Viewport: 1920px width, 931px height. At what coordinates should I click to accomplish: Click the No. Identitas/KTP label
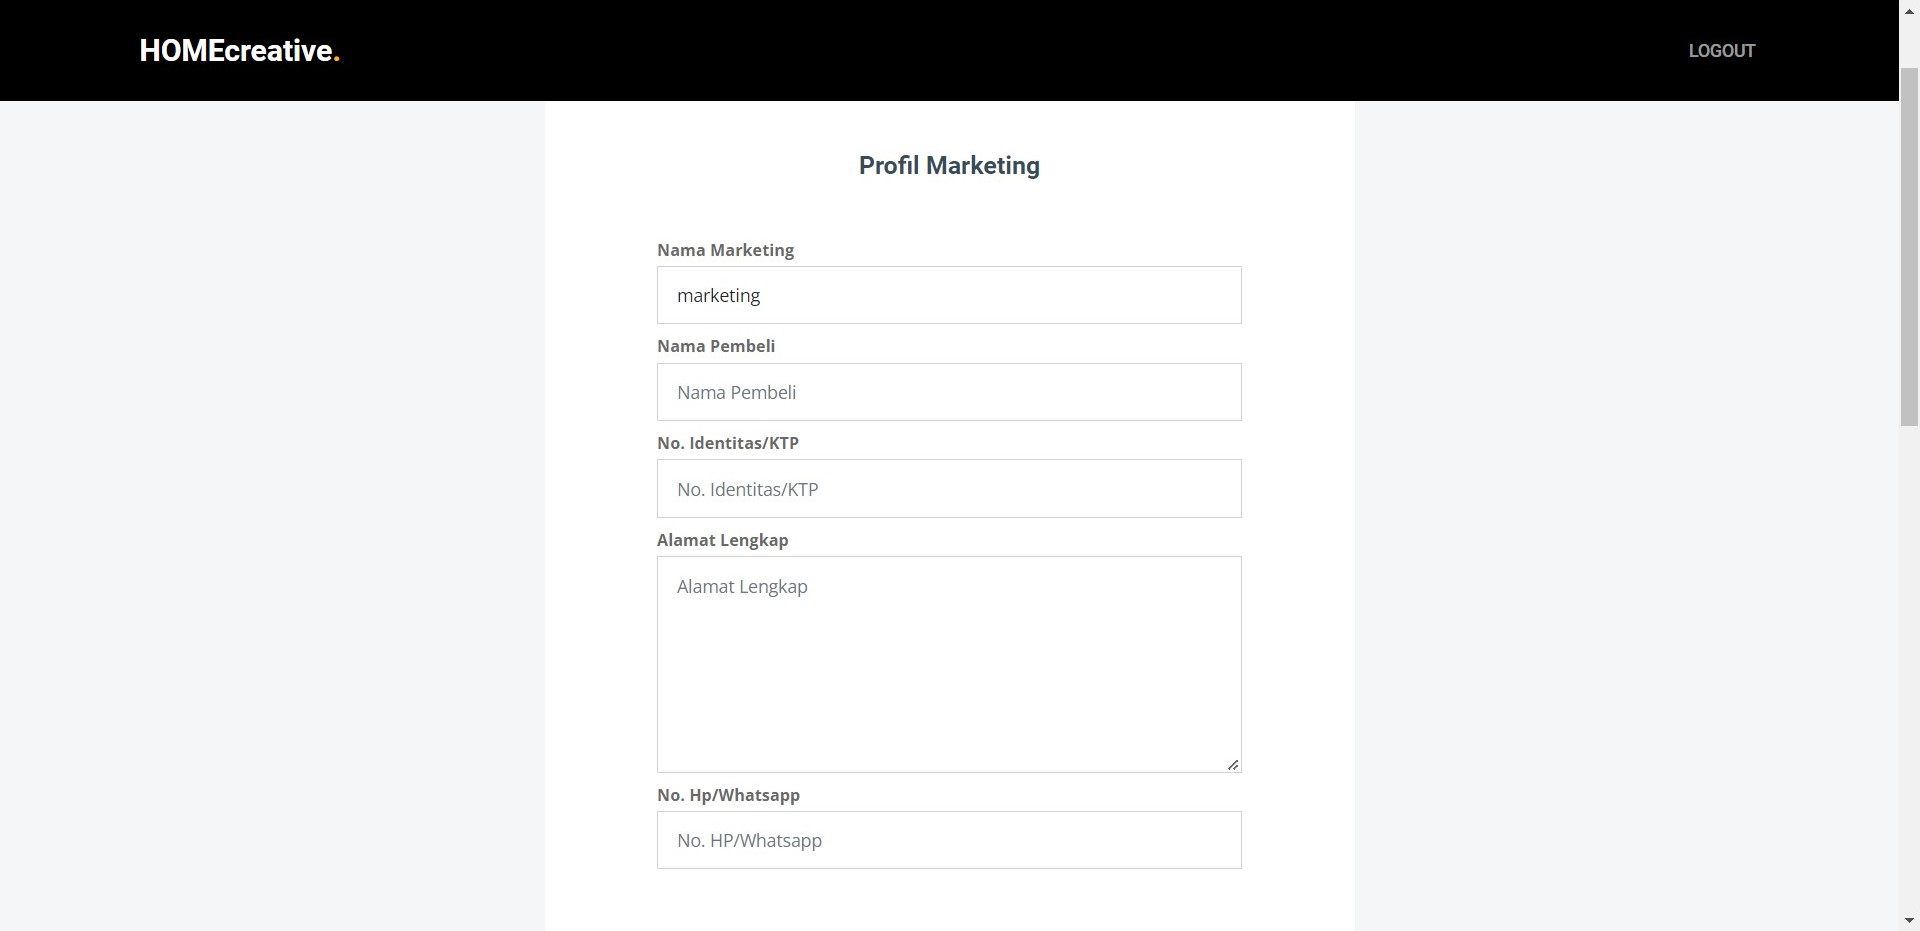coord(727,443)
